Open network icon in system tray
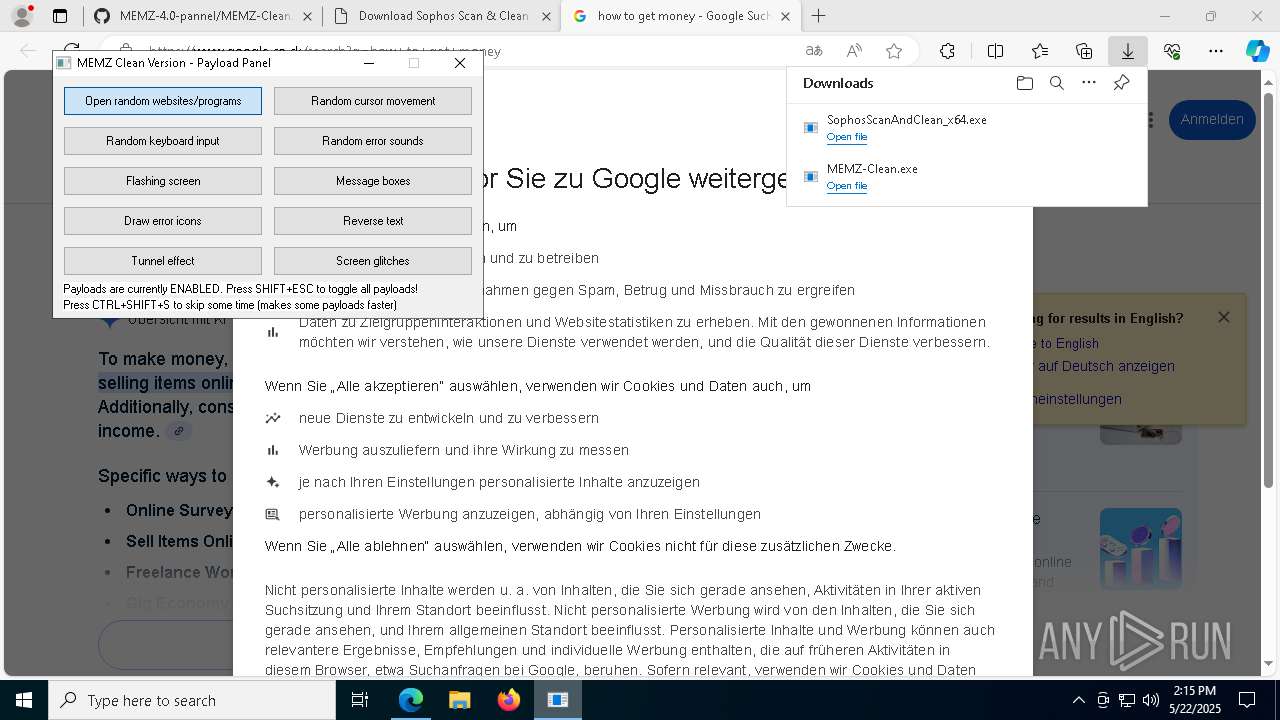1280x720 pixels. tap(1126, 700)
